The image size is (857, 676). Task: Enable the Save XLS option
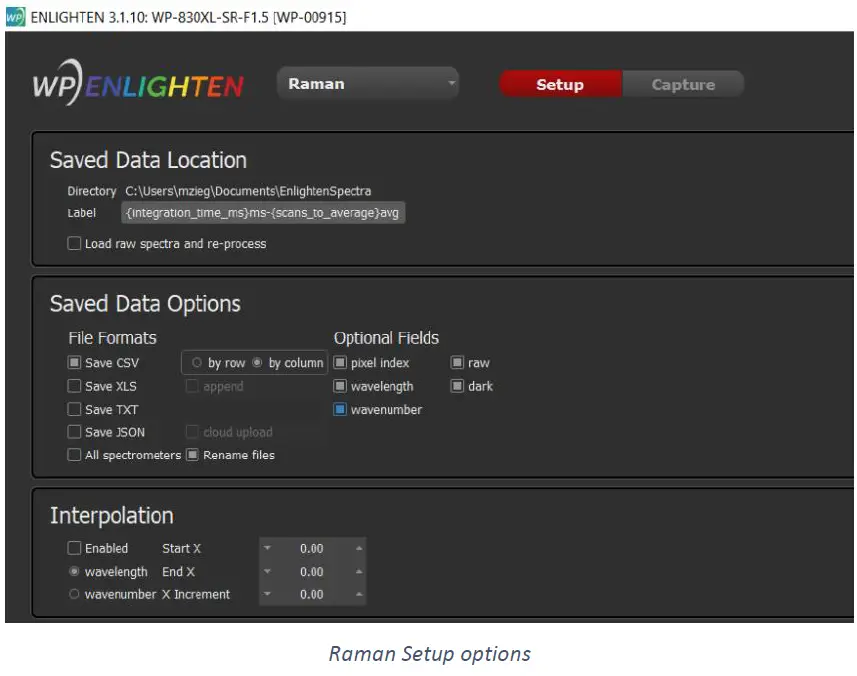75,386
